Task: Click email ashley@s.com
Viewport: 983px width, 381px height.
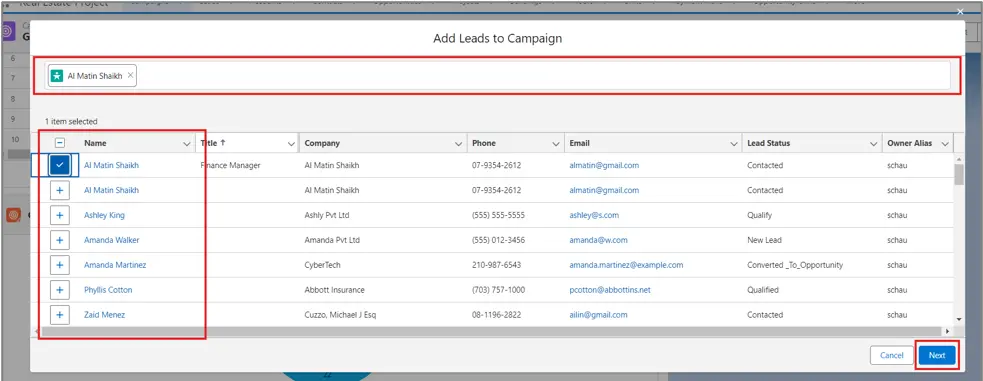Action: pos(594,215)
